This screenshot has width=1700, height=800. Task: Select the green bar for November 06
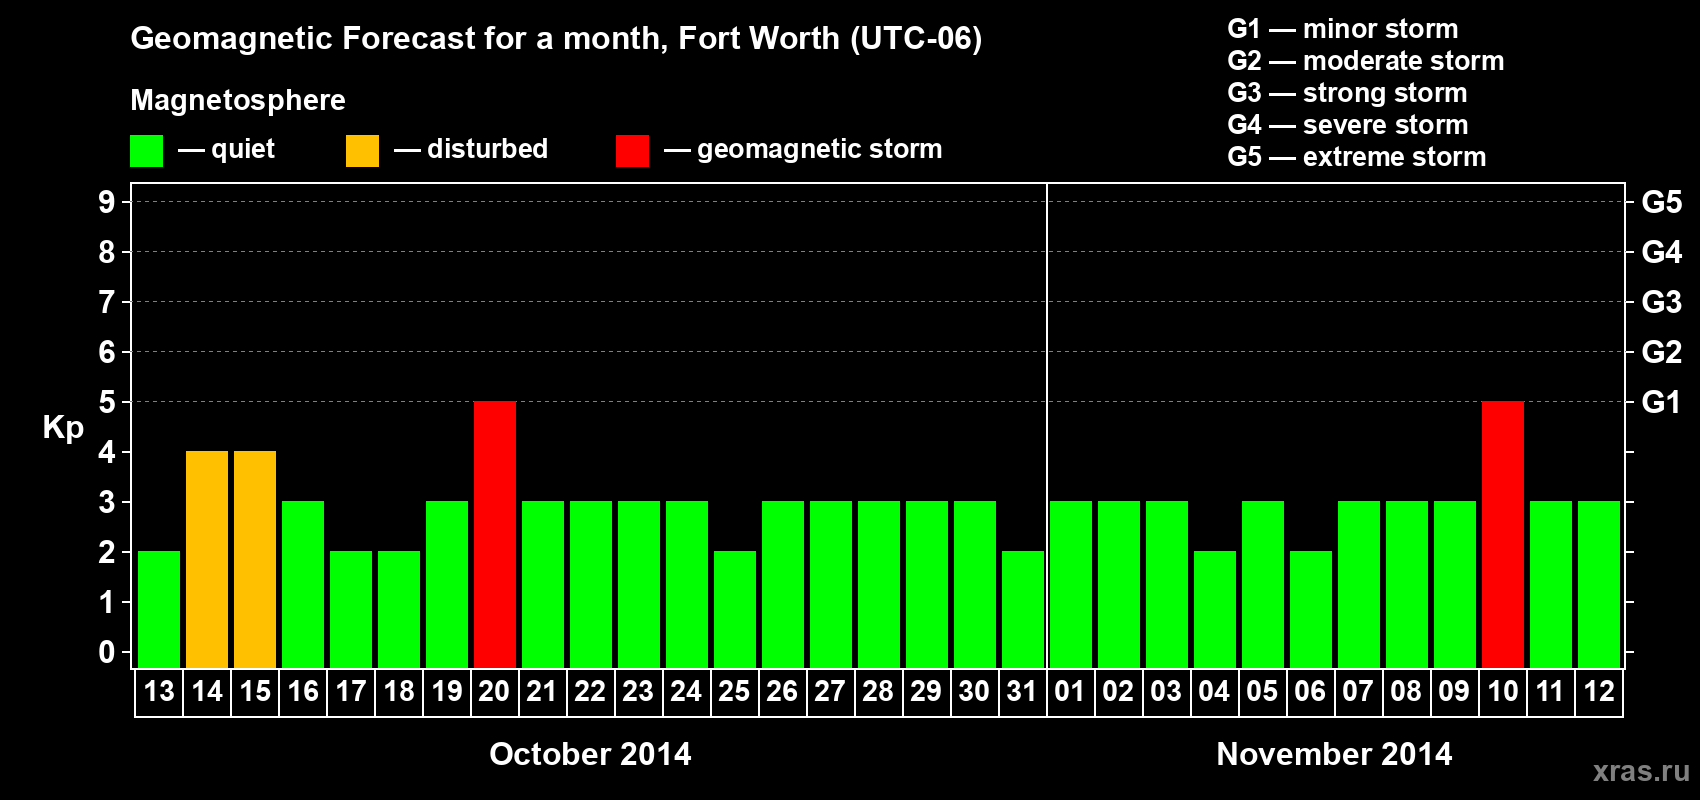(1311, 609)
